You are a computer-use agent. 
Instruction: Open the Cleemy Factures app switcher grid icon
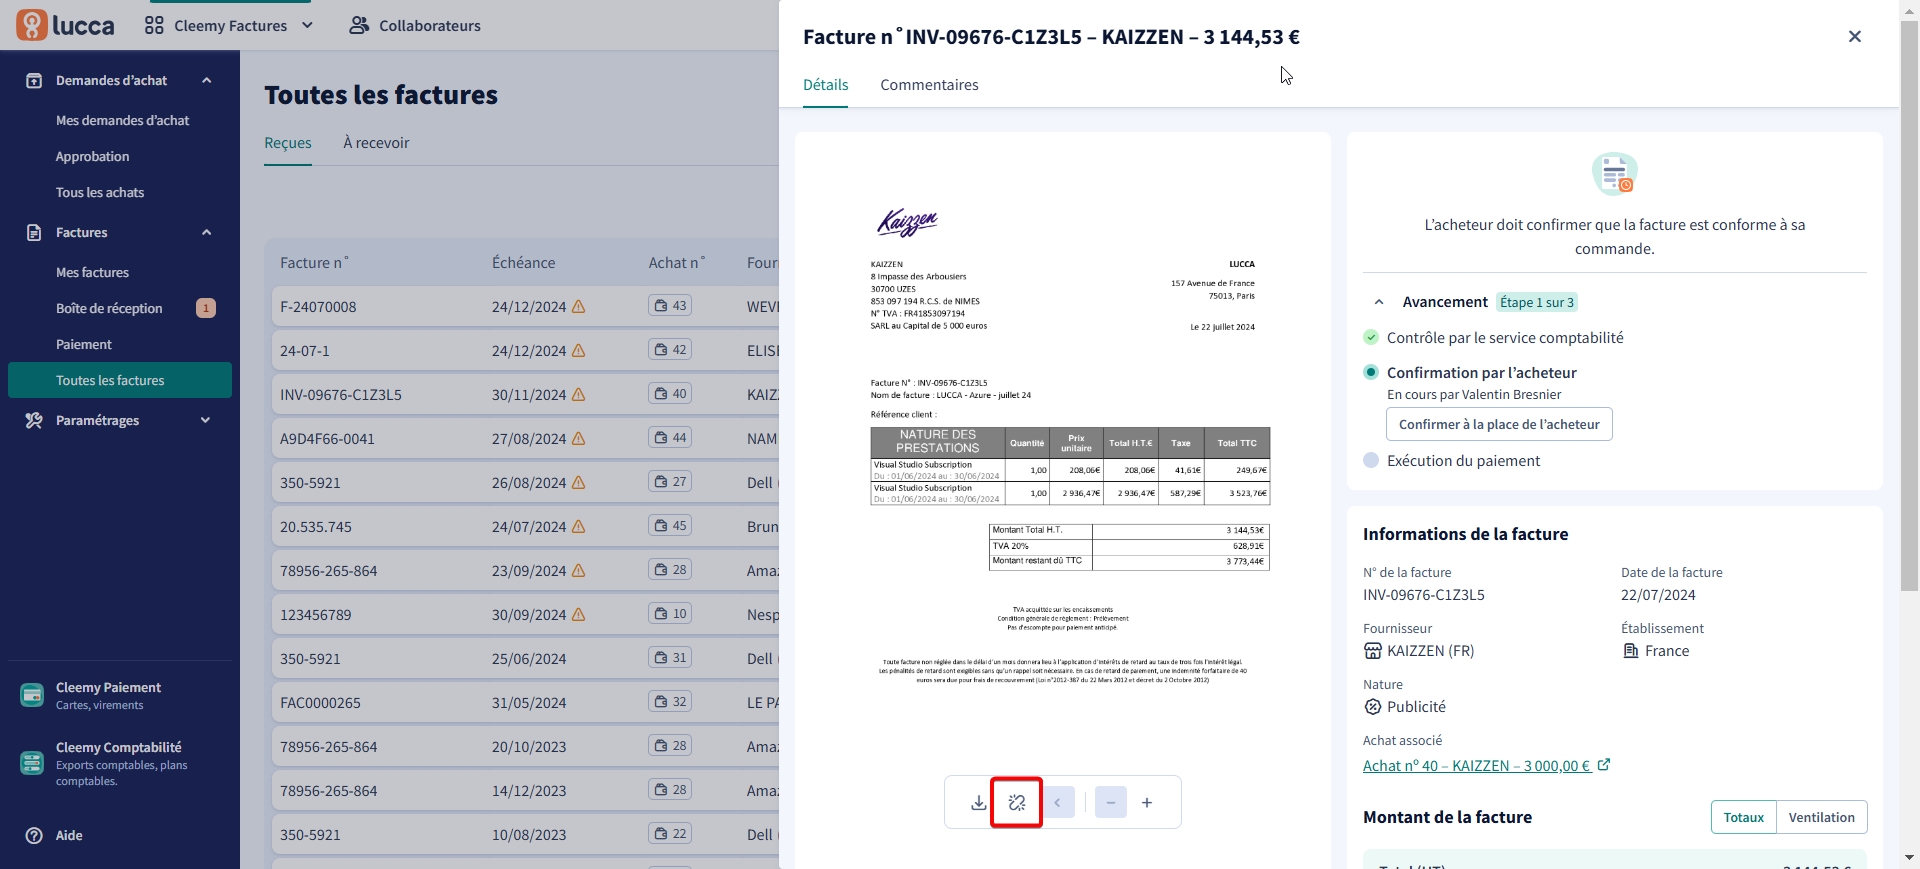[x=154, y=25]
